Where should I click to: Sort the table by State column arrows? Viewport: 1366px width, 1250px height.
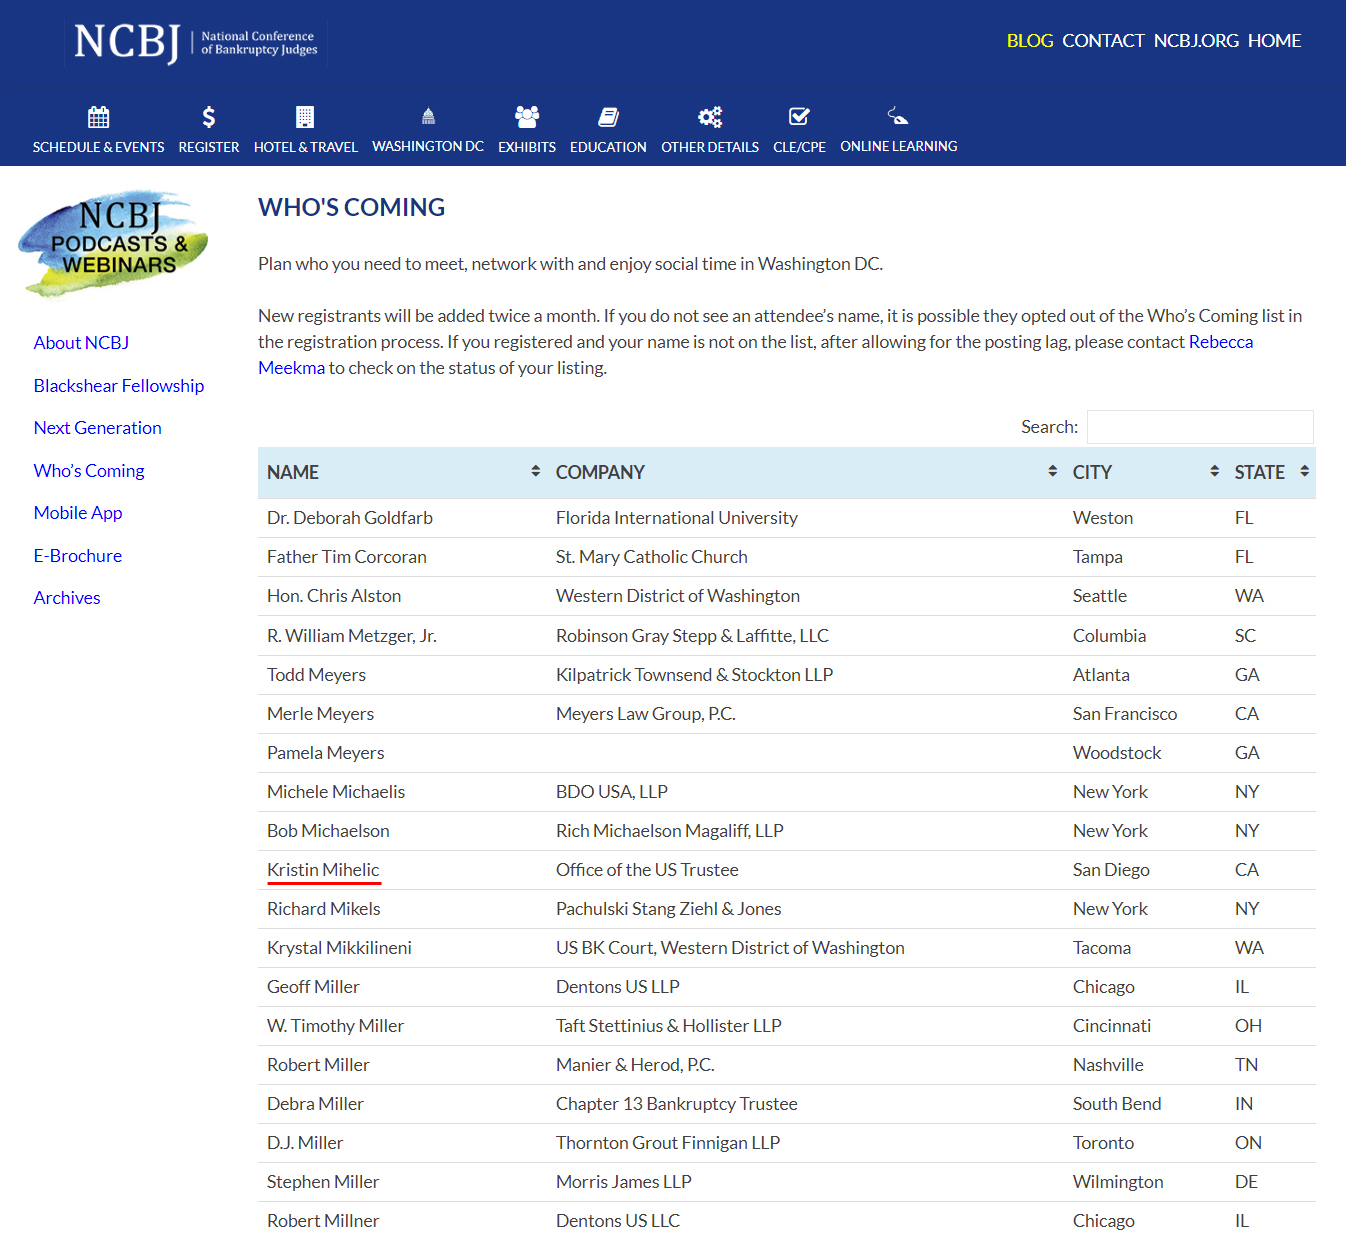tap(1304, 471)
